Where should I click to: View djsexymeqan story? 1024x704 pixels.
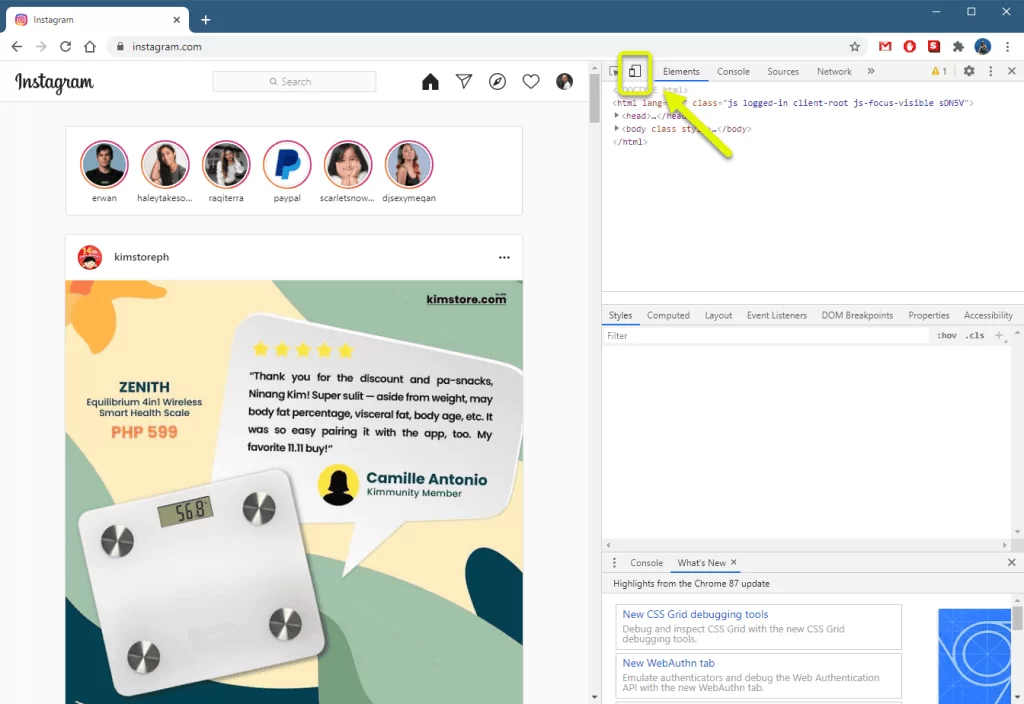pyautogui.click(x=409, y=165)
